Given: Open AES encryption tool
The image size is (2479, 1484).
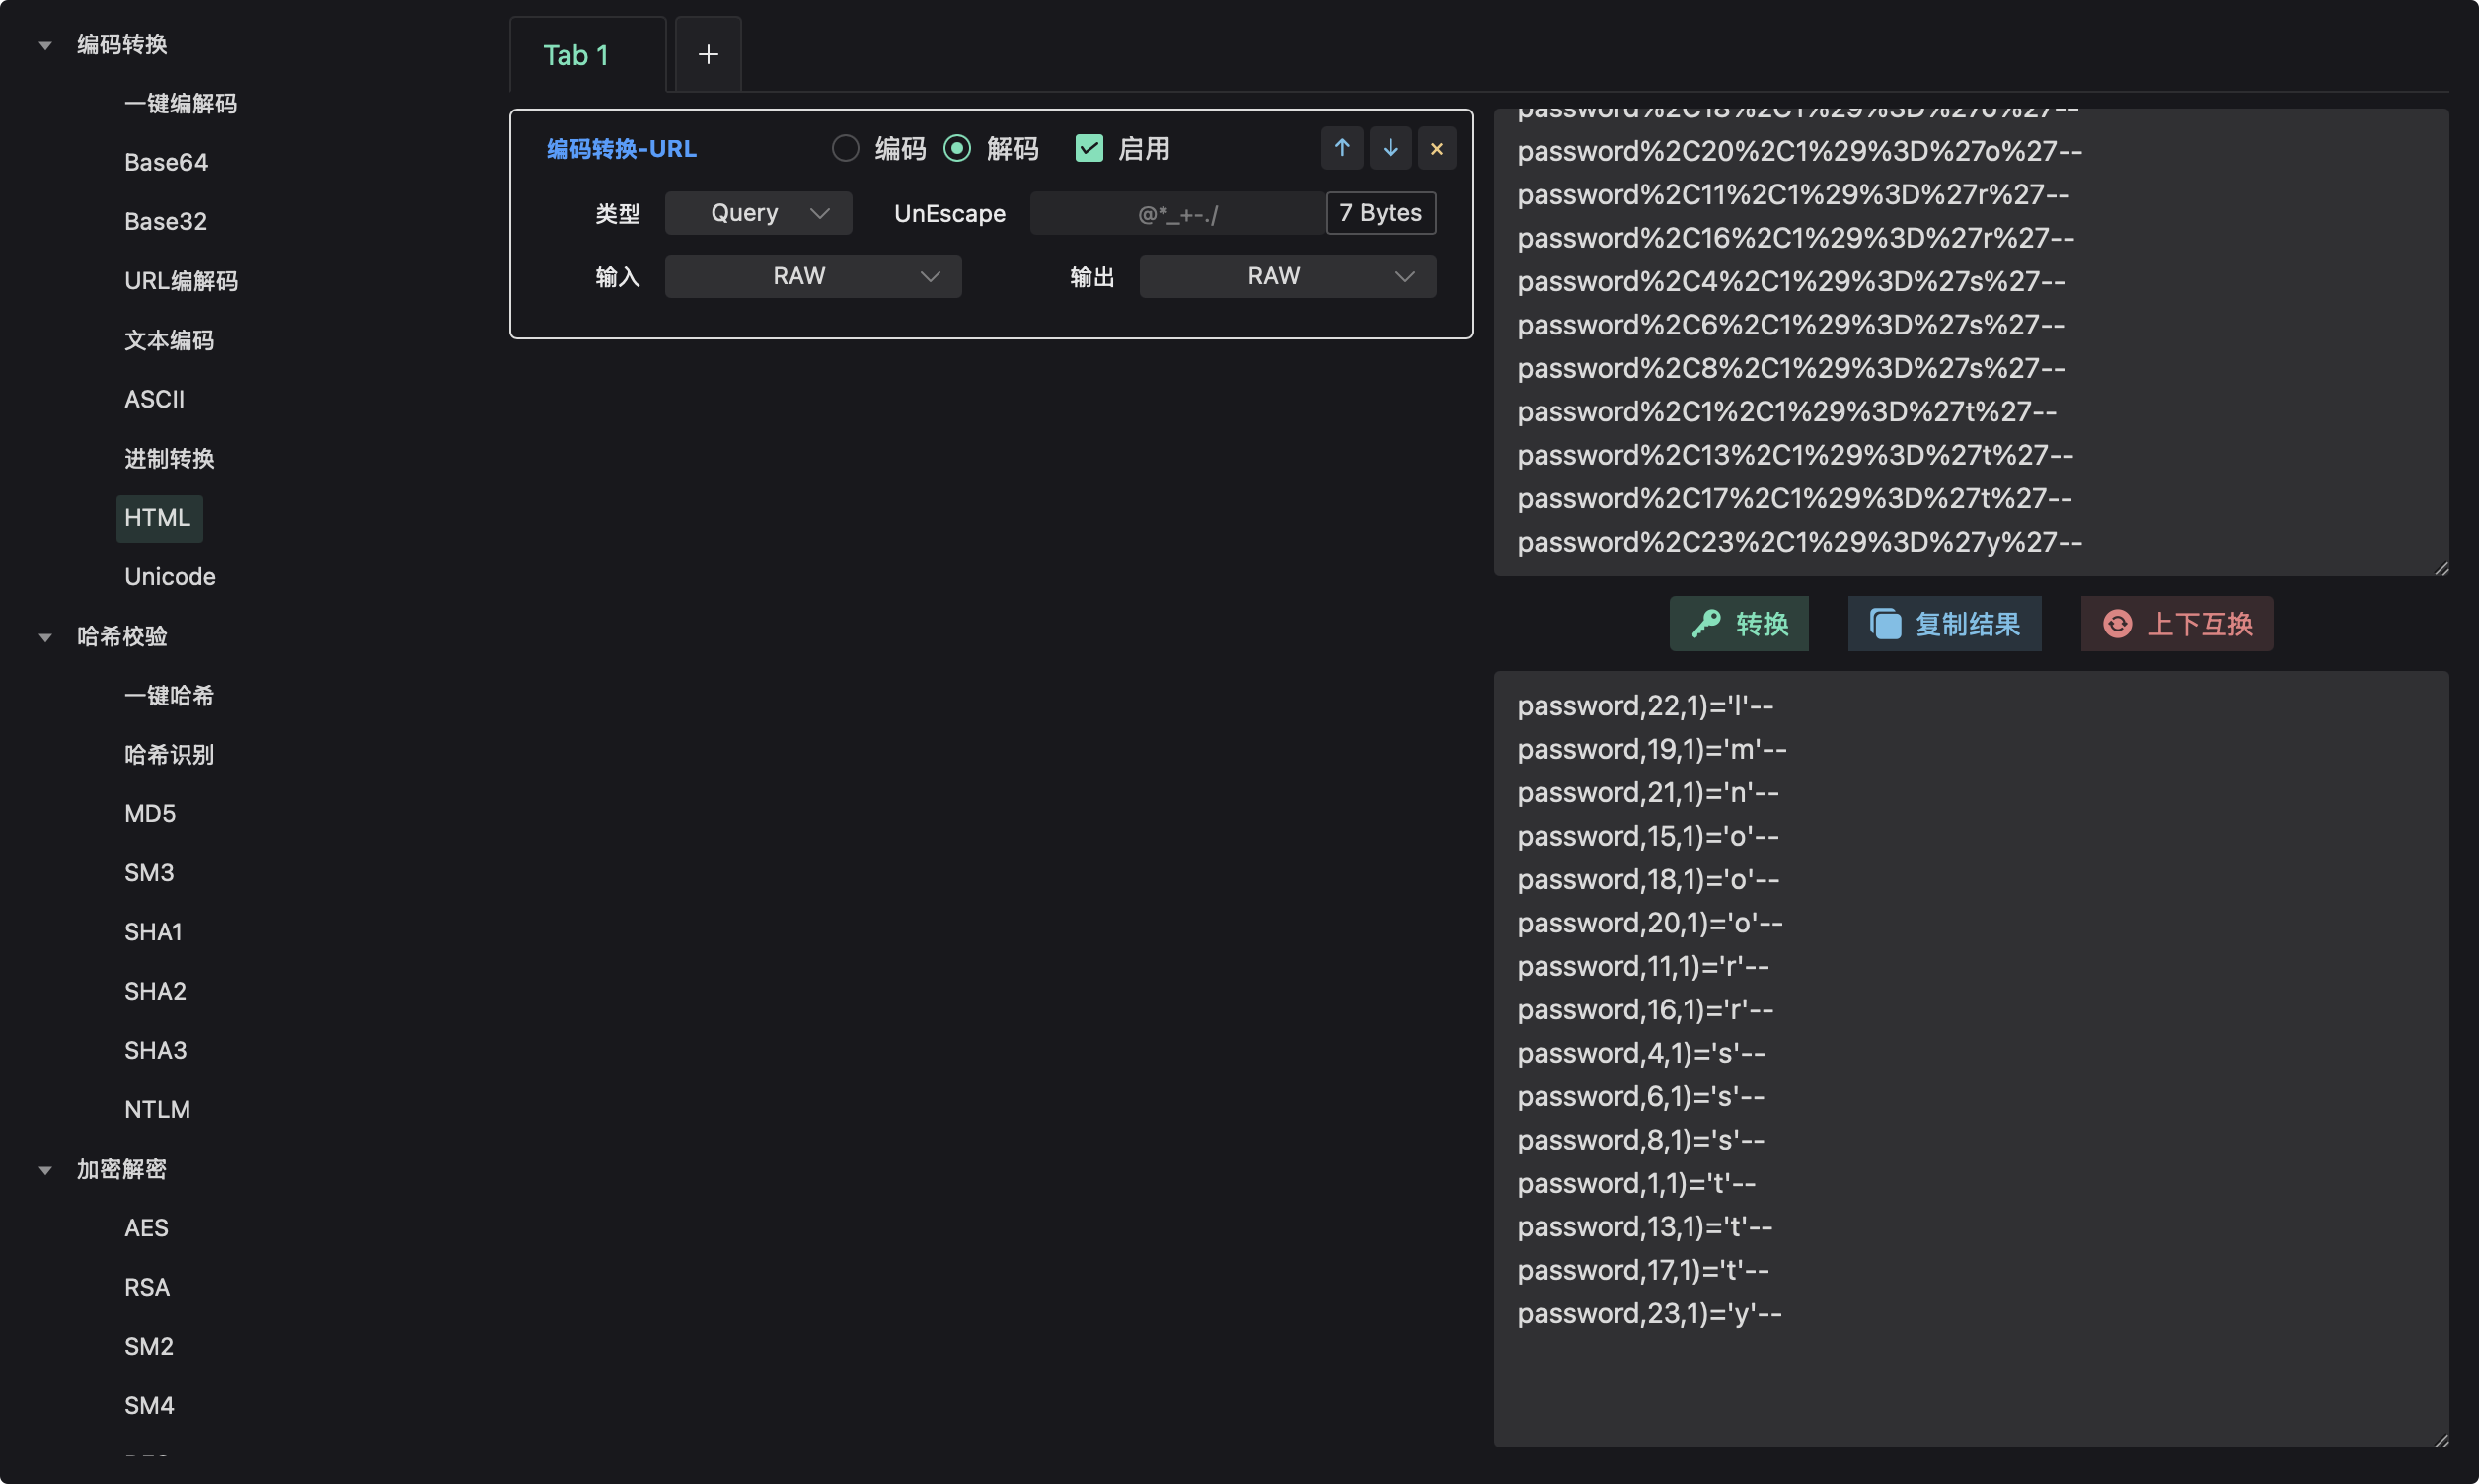Looking at the screenshot, I should pos(146,1228).
